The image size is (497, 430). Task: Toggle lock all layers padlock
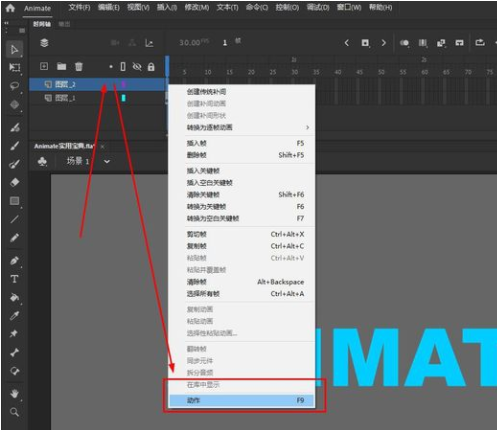click(151, 67)
